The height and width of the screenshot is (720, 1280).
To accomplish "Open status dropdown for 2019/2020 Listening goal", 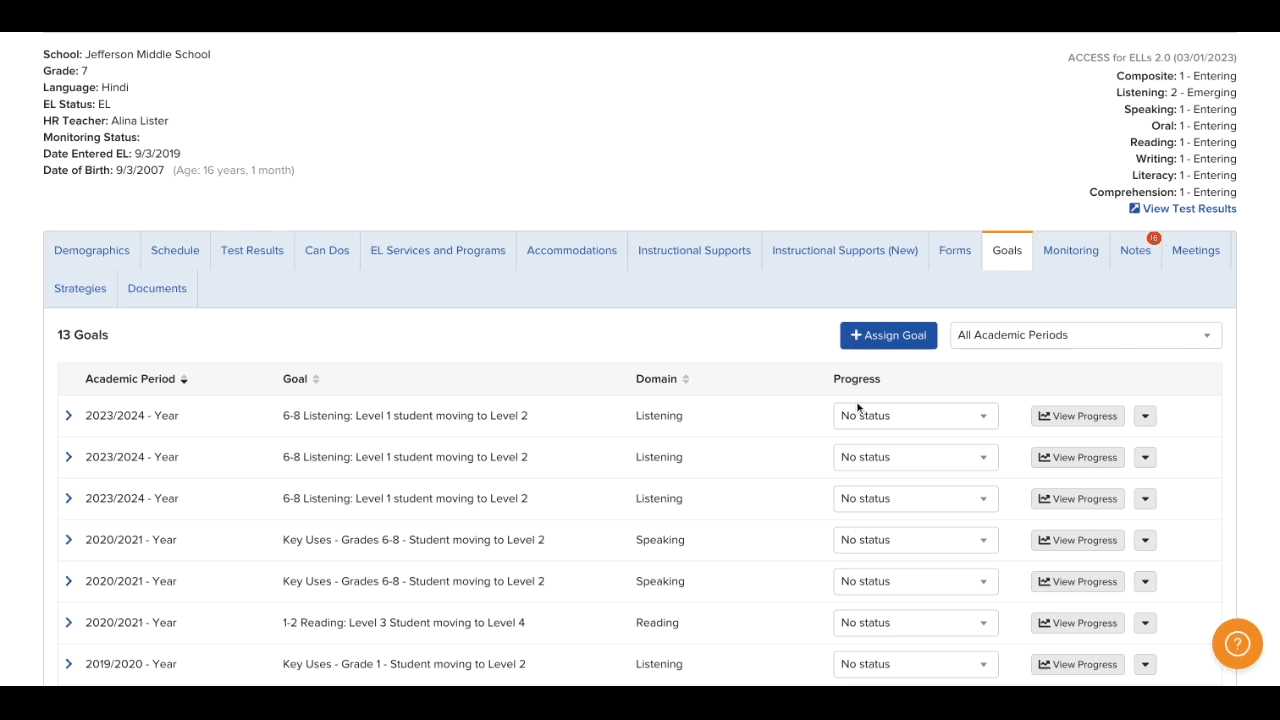I will [x=915, y=664].
